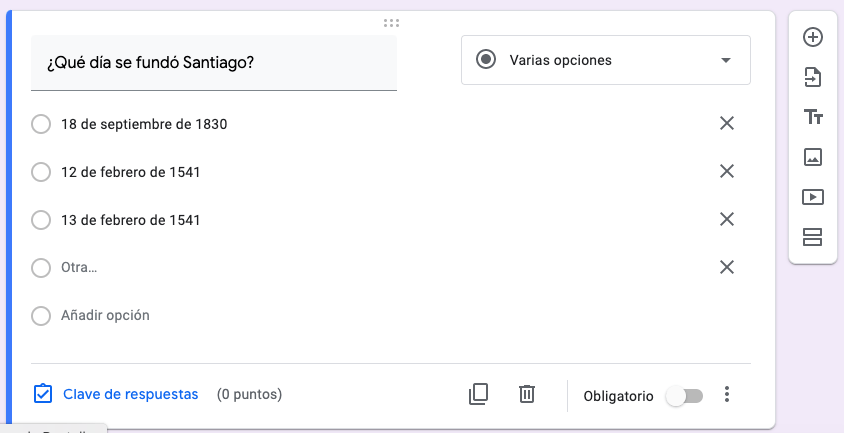Grab the drag handle above the question

[x=391, y=22]
